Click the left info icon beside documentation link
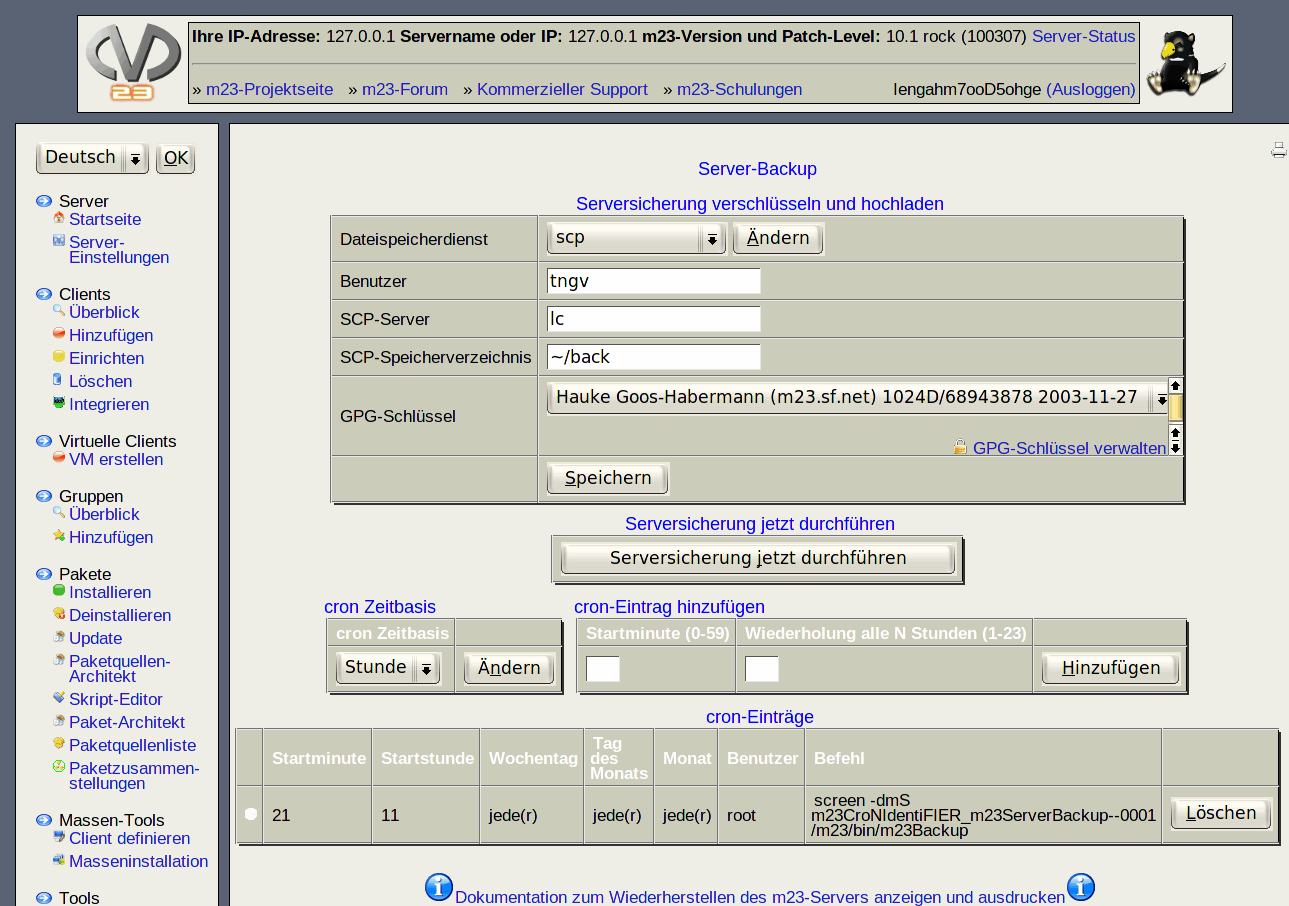This screenshot has width=1289, height=906. 439,887
